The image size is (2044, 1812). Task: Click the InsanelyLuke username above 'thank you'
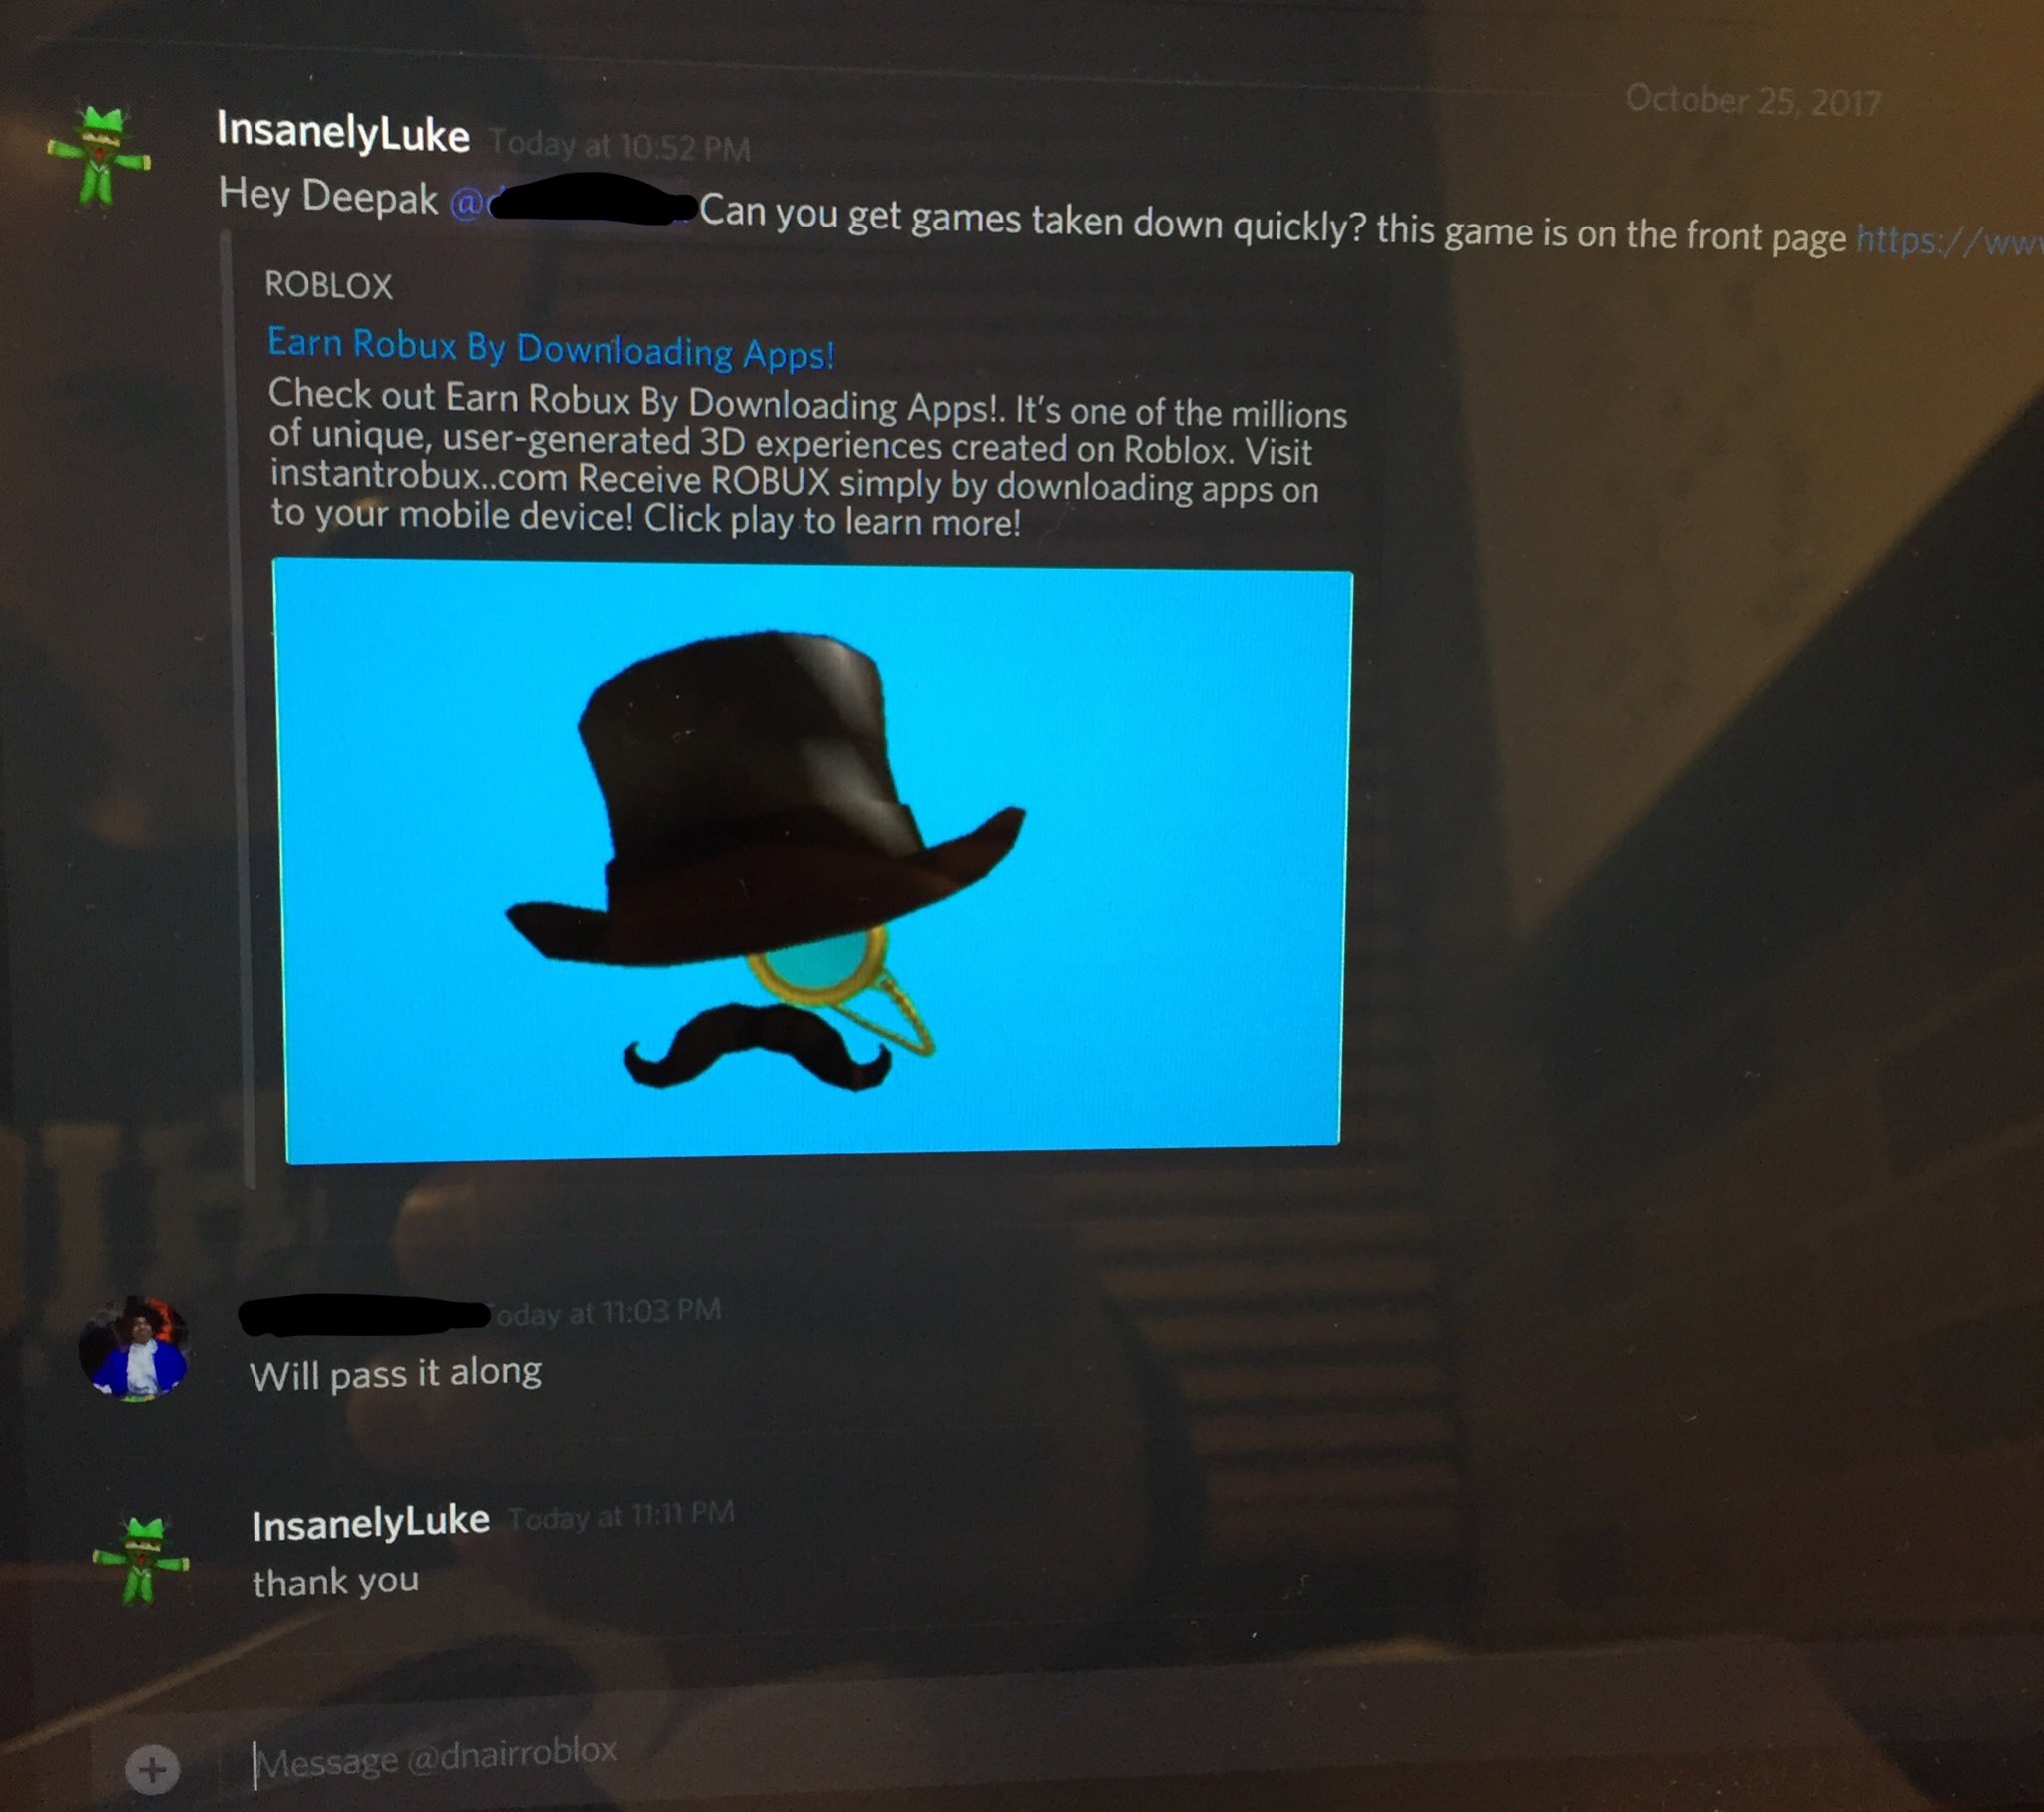coord(370,1523)
